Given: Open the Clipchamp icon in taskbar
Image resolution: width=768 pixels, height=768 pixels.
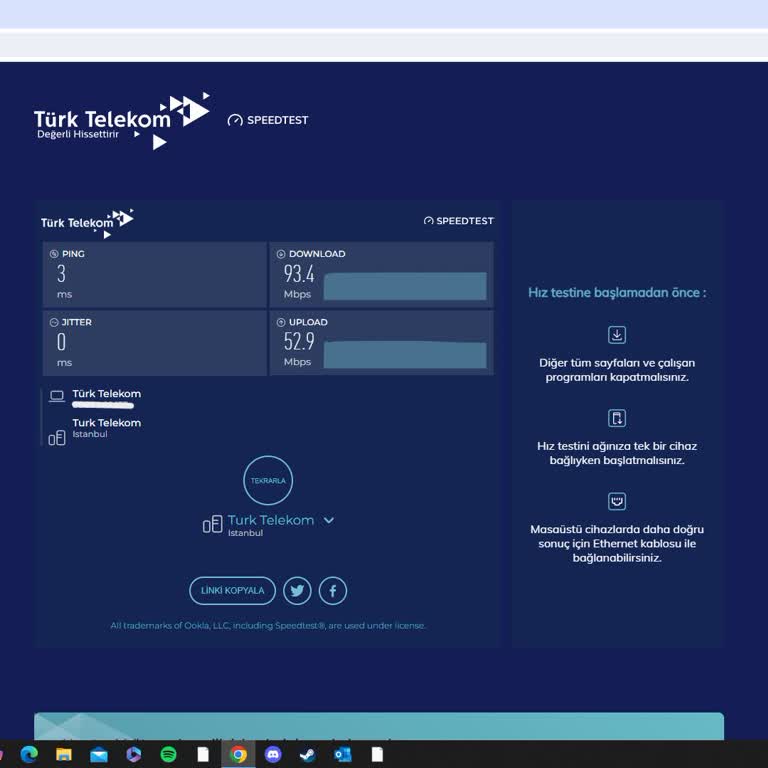Looking at the screenshot, I should 133,754.
